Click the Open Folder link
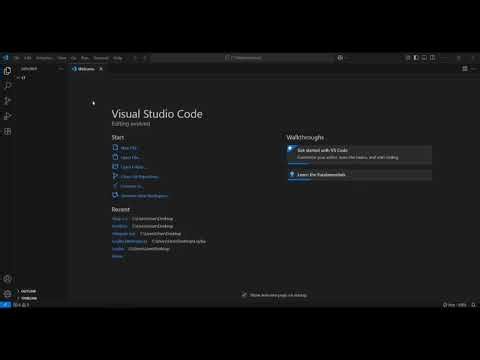The image size is (480, 360). [133, 167]
